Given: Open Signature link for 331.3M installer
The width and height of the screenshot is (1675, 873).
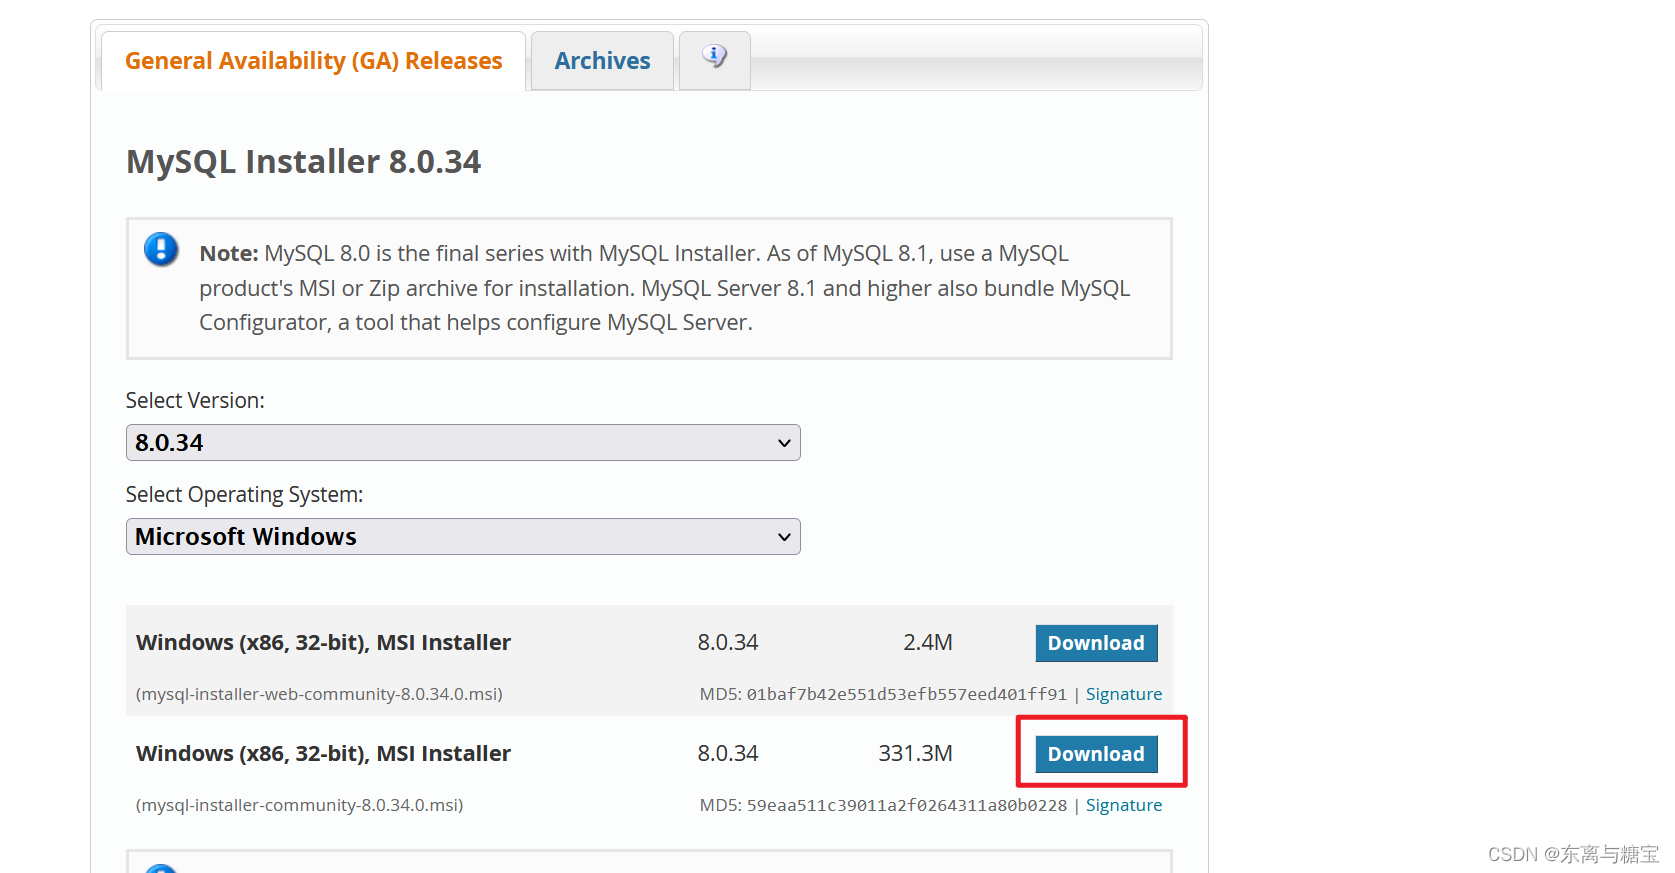Looking at the screenshot, I should tap(1124, 805).
